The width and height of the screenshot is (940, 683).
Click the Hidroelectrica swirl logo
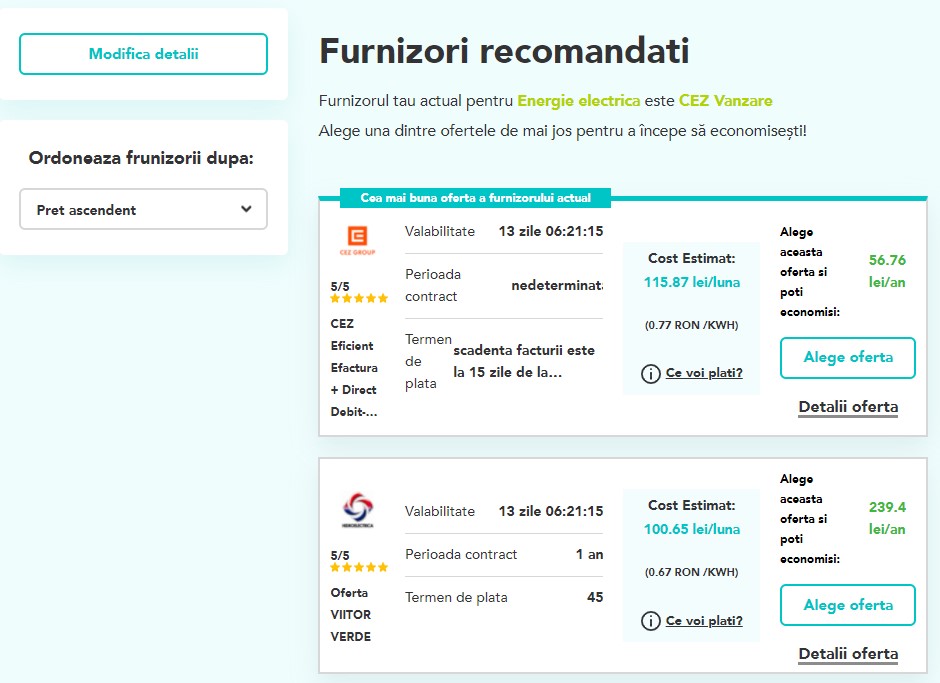[358, 510]
